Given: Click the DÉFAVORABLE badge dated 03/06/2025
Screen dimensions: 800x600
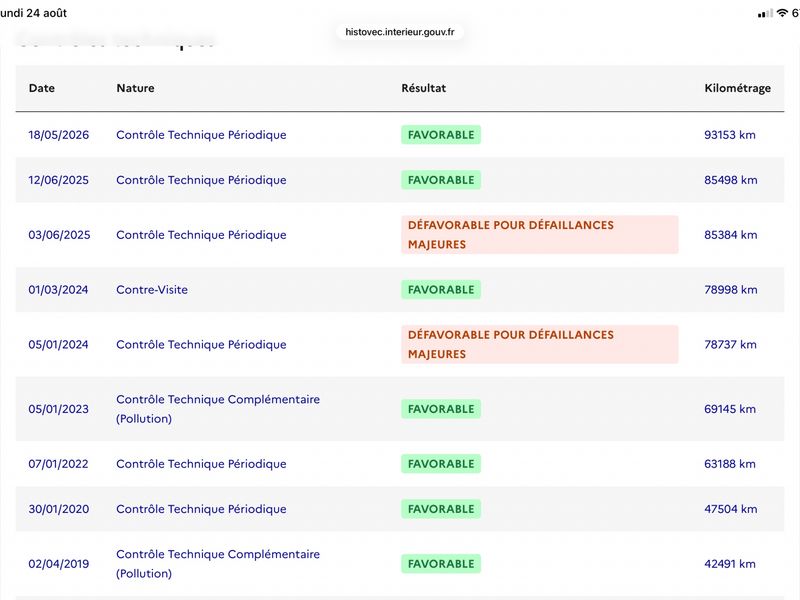Looking at the screenshot, I should coord(540,235).
